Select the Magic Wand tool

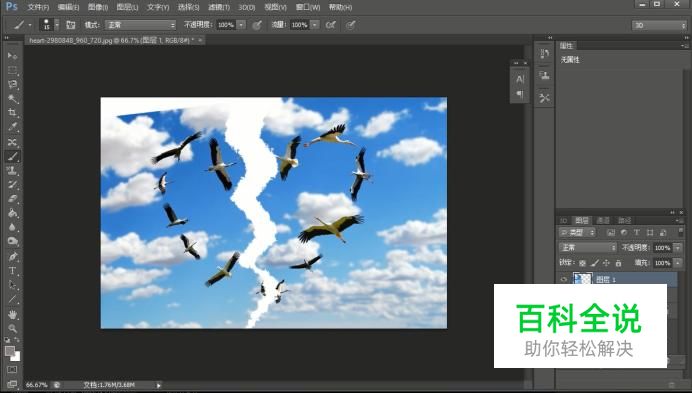point(12,98)
